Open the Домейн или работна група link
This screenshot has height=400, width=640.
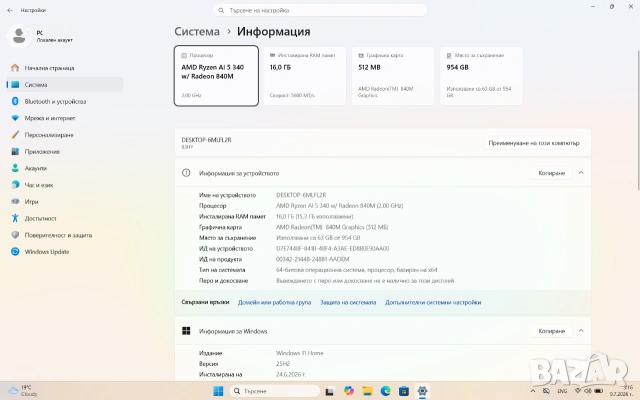point(274,302)
